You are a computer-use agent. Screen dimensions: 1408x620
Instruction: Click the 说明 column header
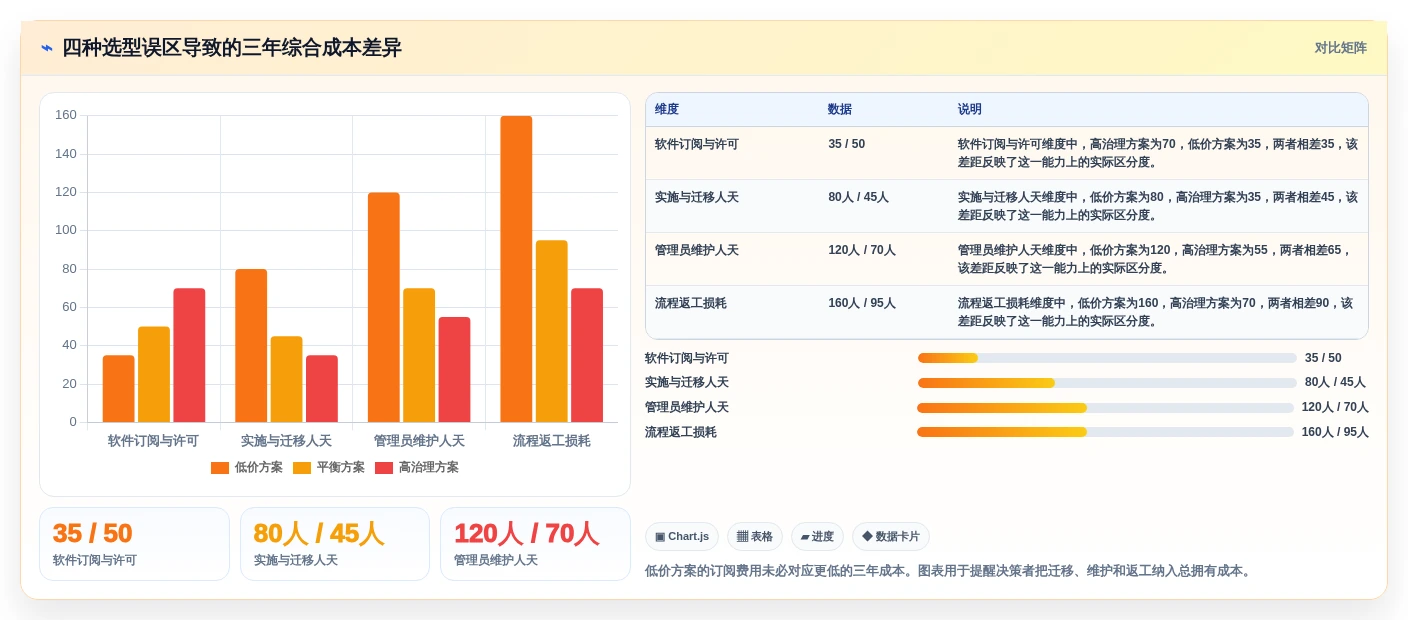(970, 110)
